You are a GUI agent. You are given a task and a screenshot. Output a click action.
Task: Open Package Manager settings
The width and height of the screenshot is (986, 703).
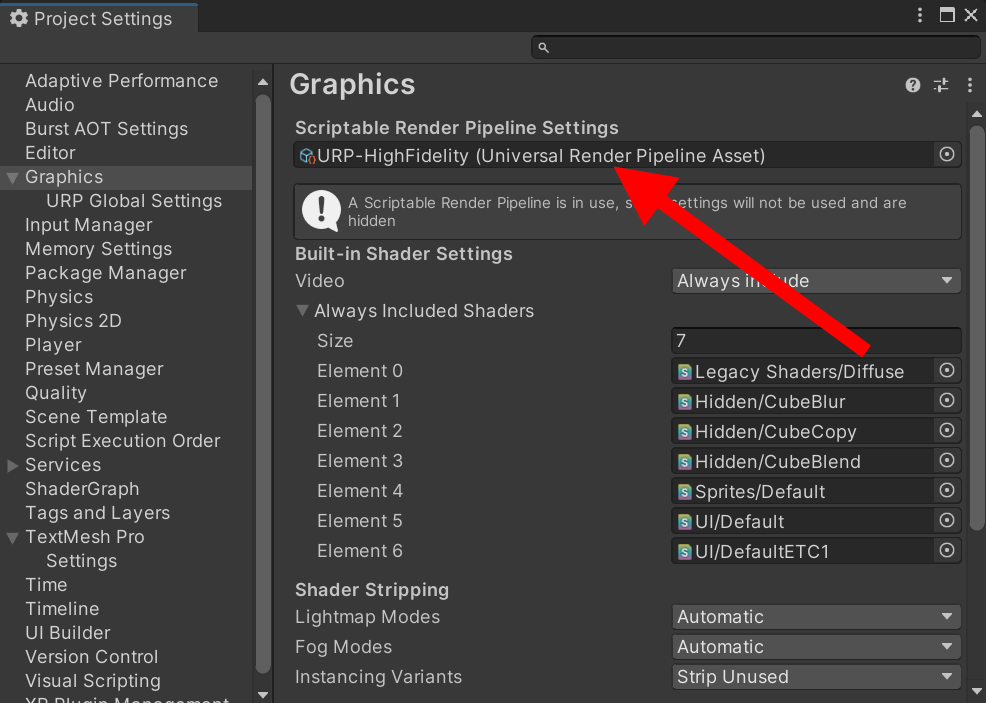coord(106,273)
